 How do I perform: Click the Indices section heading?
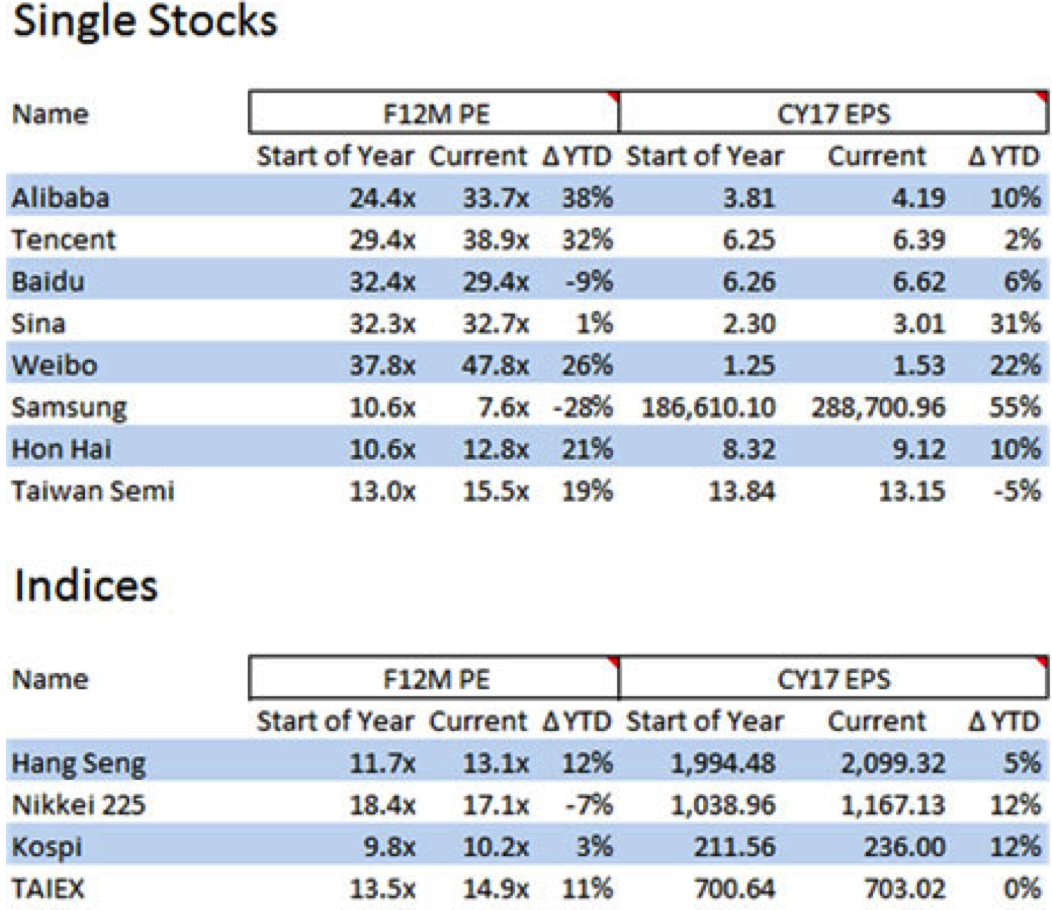(86, 586)
